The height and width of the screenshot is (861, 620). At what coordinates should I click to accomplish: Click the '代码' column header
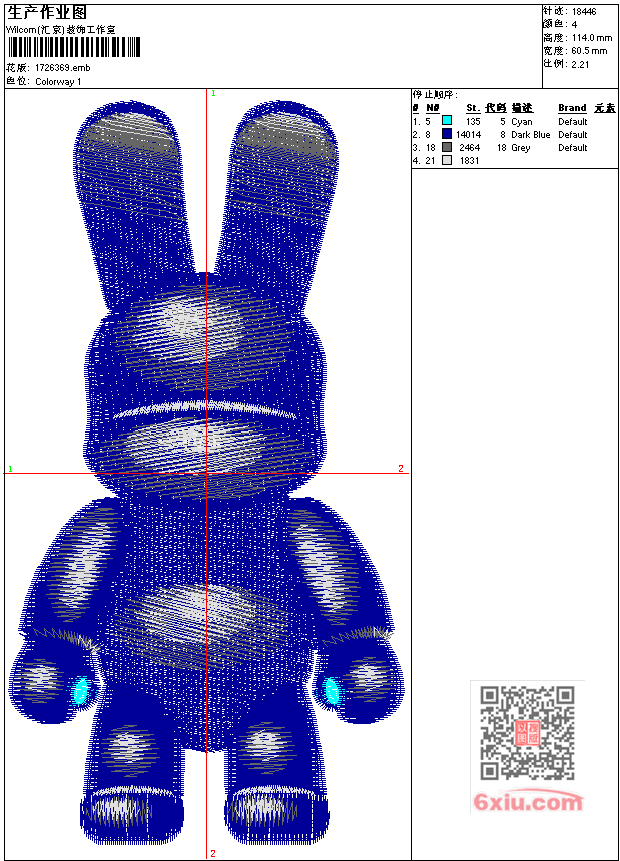point(495,108)
